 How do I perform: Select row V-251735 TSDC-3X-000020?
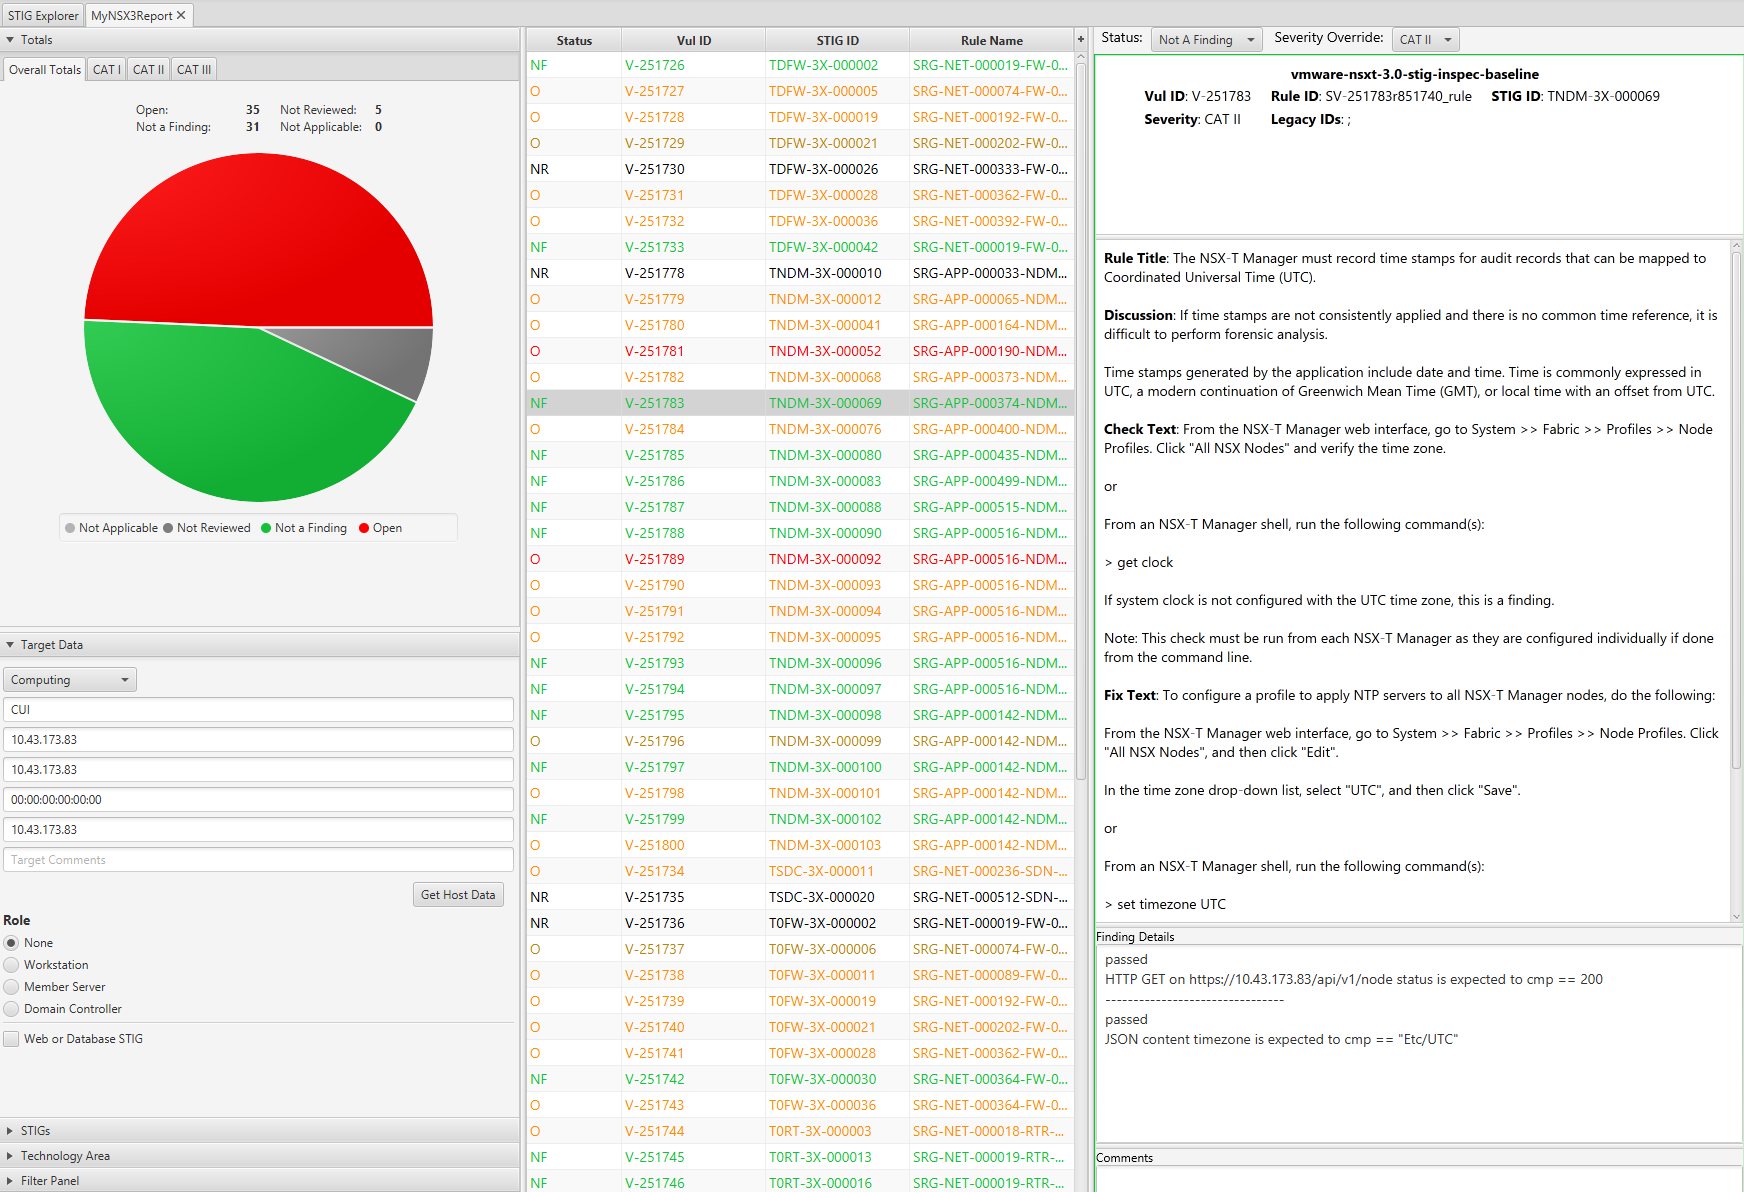pyautogui.click(x=800, y=897)
